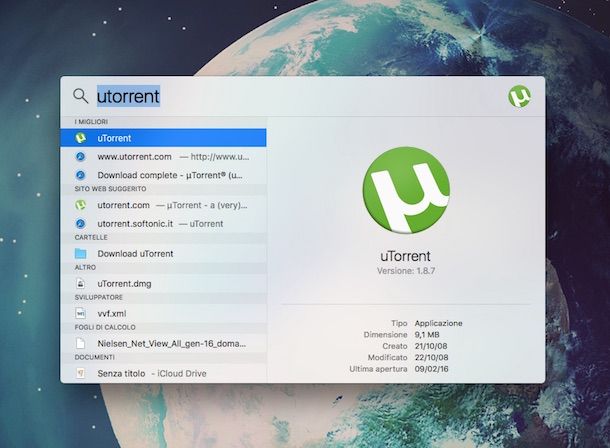This screenshot has height=448, width=610.
Task: Click the Spotlight magnifying glass icon
Action: pos(81,96)
